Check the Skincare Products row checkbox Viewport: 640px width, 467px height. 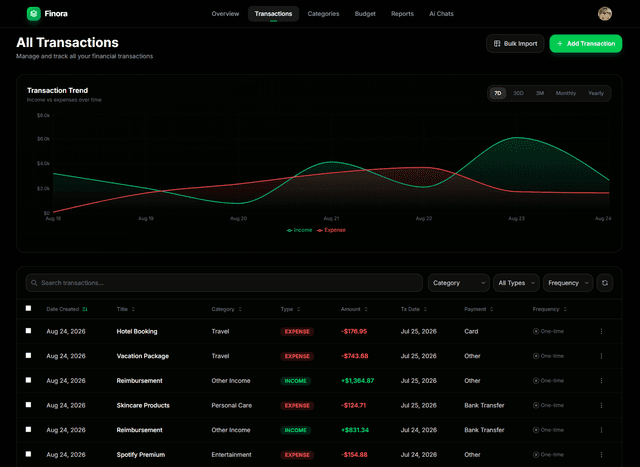pyautogui.click(x=28, y=405)
